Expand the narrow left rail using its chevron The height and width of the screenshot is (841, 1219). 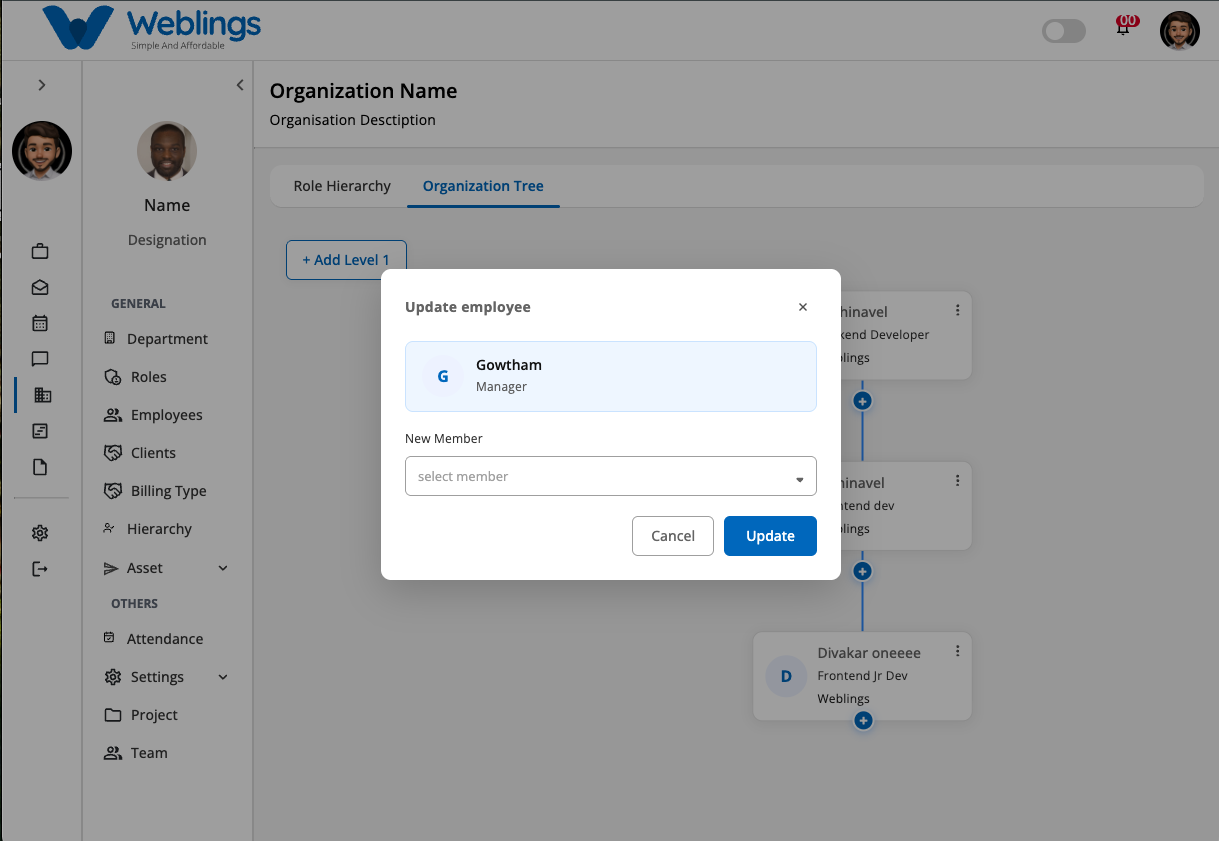(x=41, y=85)
